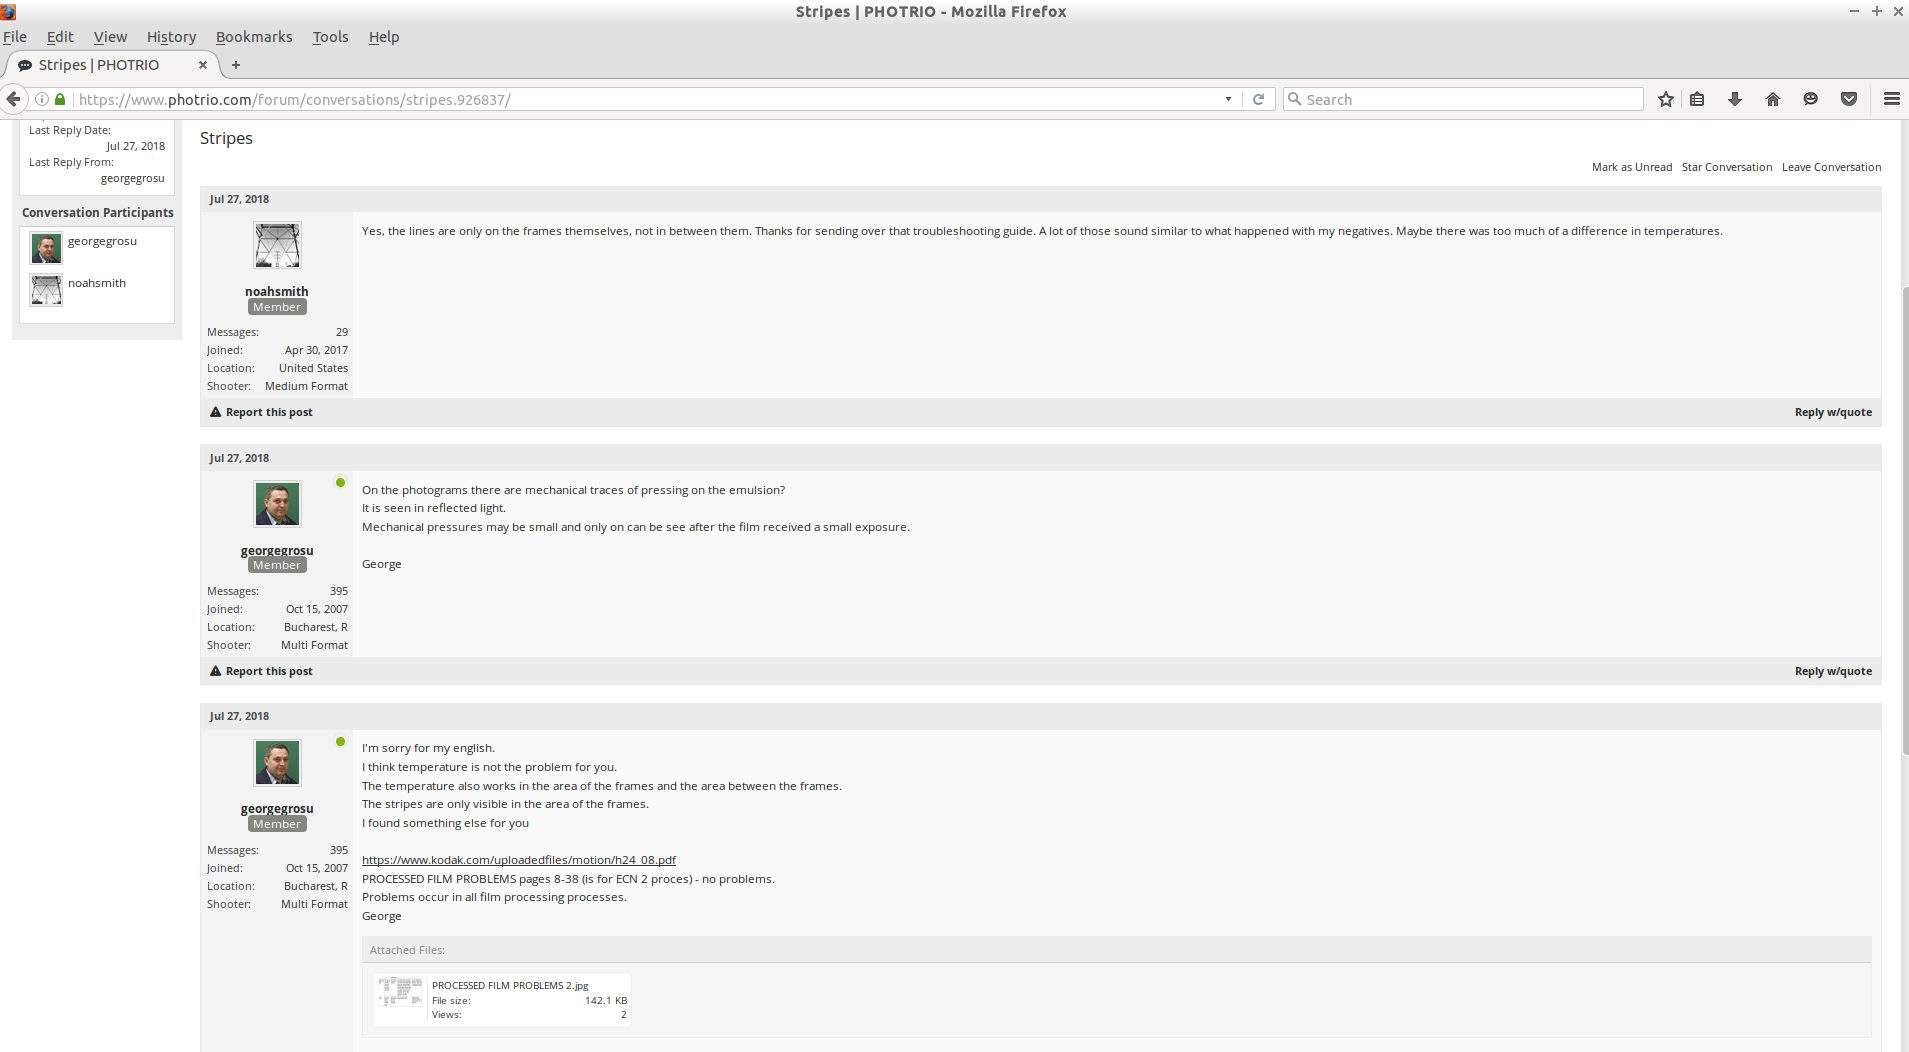The width and height of the screenshot is (1909, 1052).
Task: Click the chat smiley toolbar icon
Action: 1810,99
